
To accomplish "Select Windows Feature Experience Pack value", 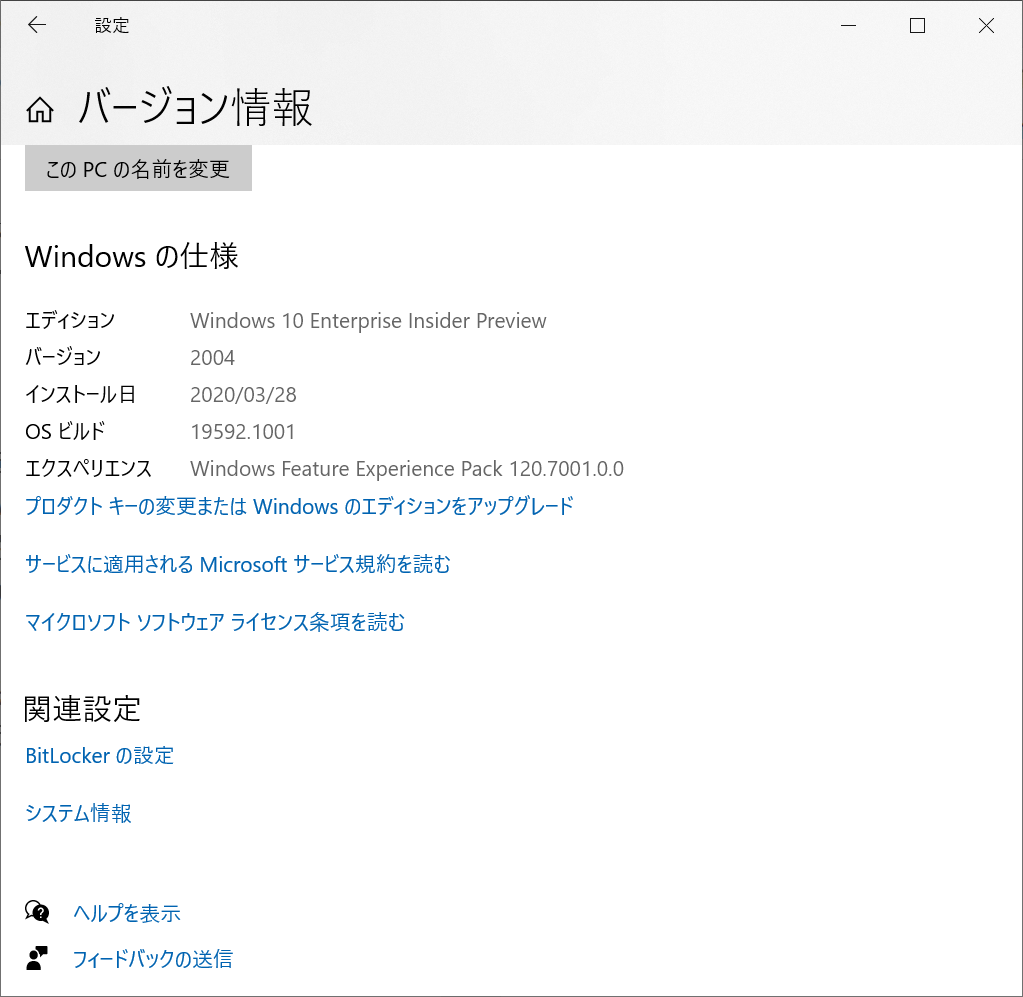I will [406, 468].
